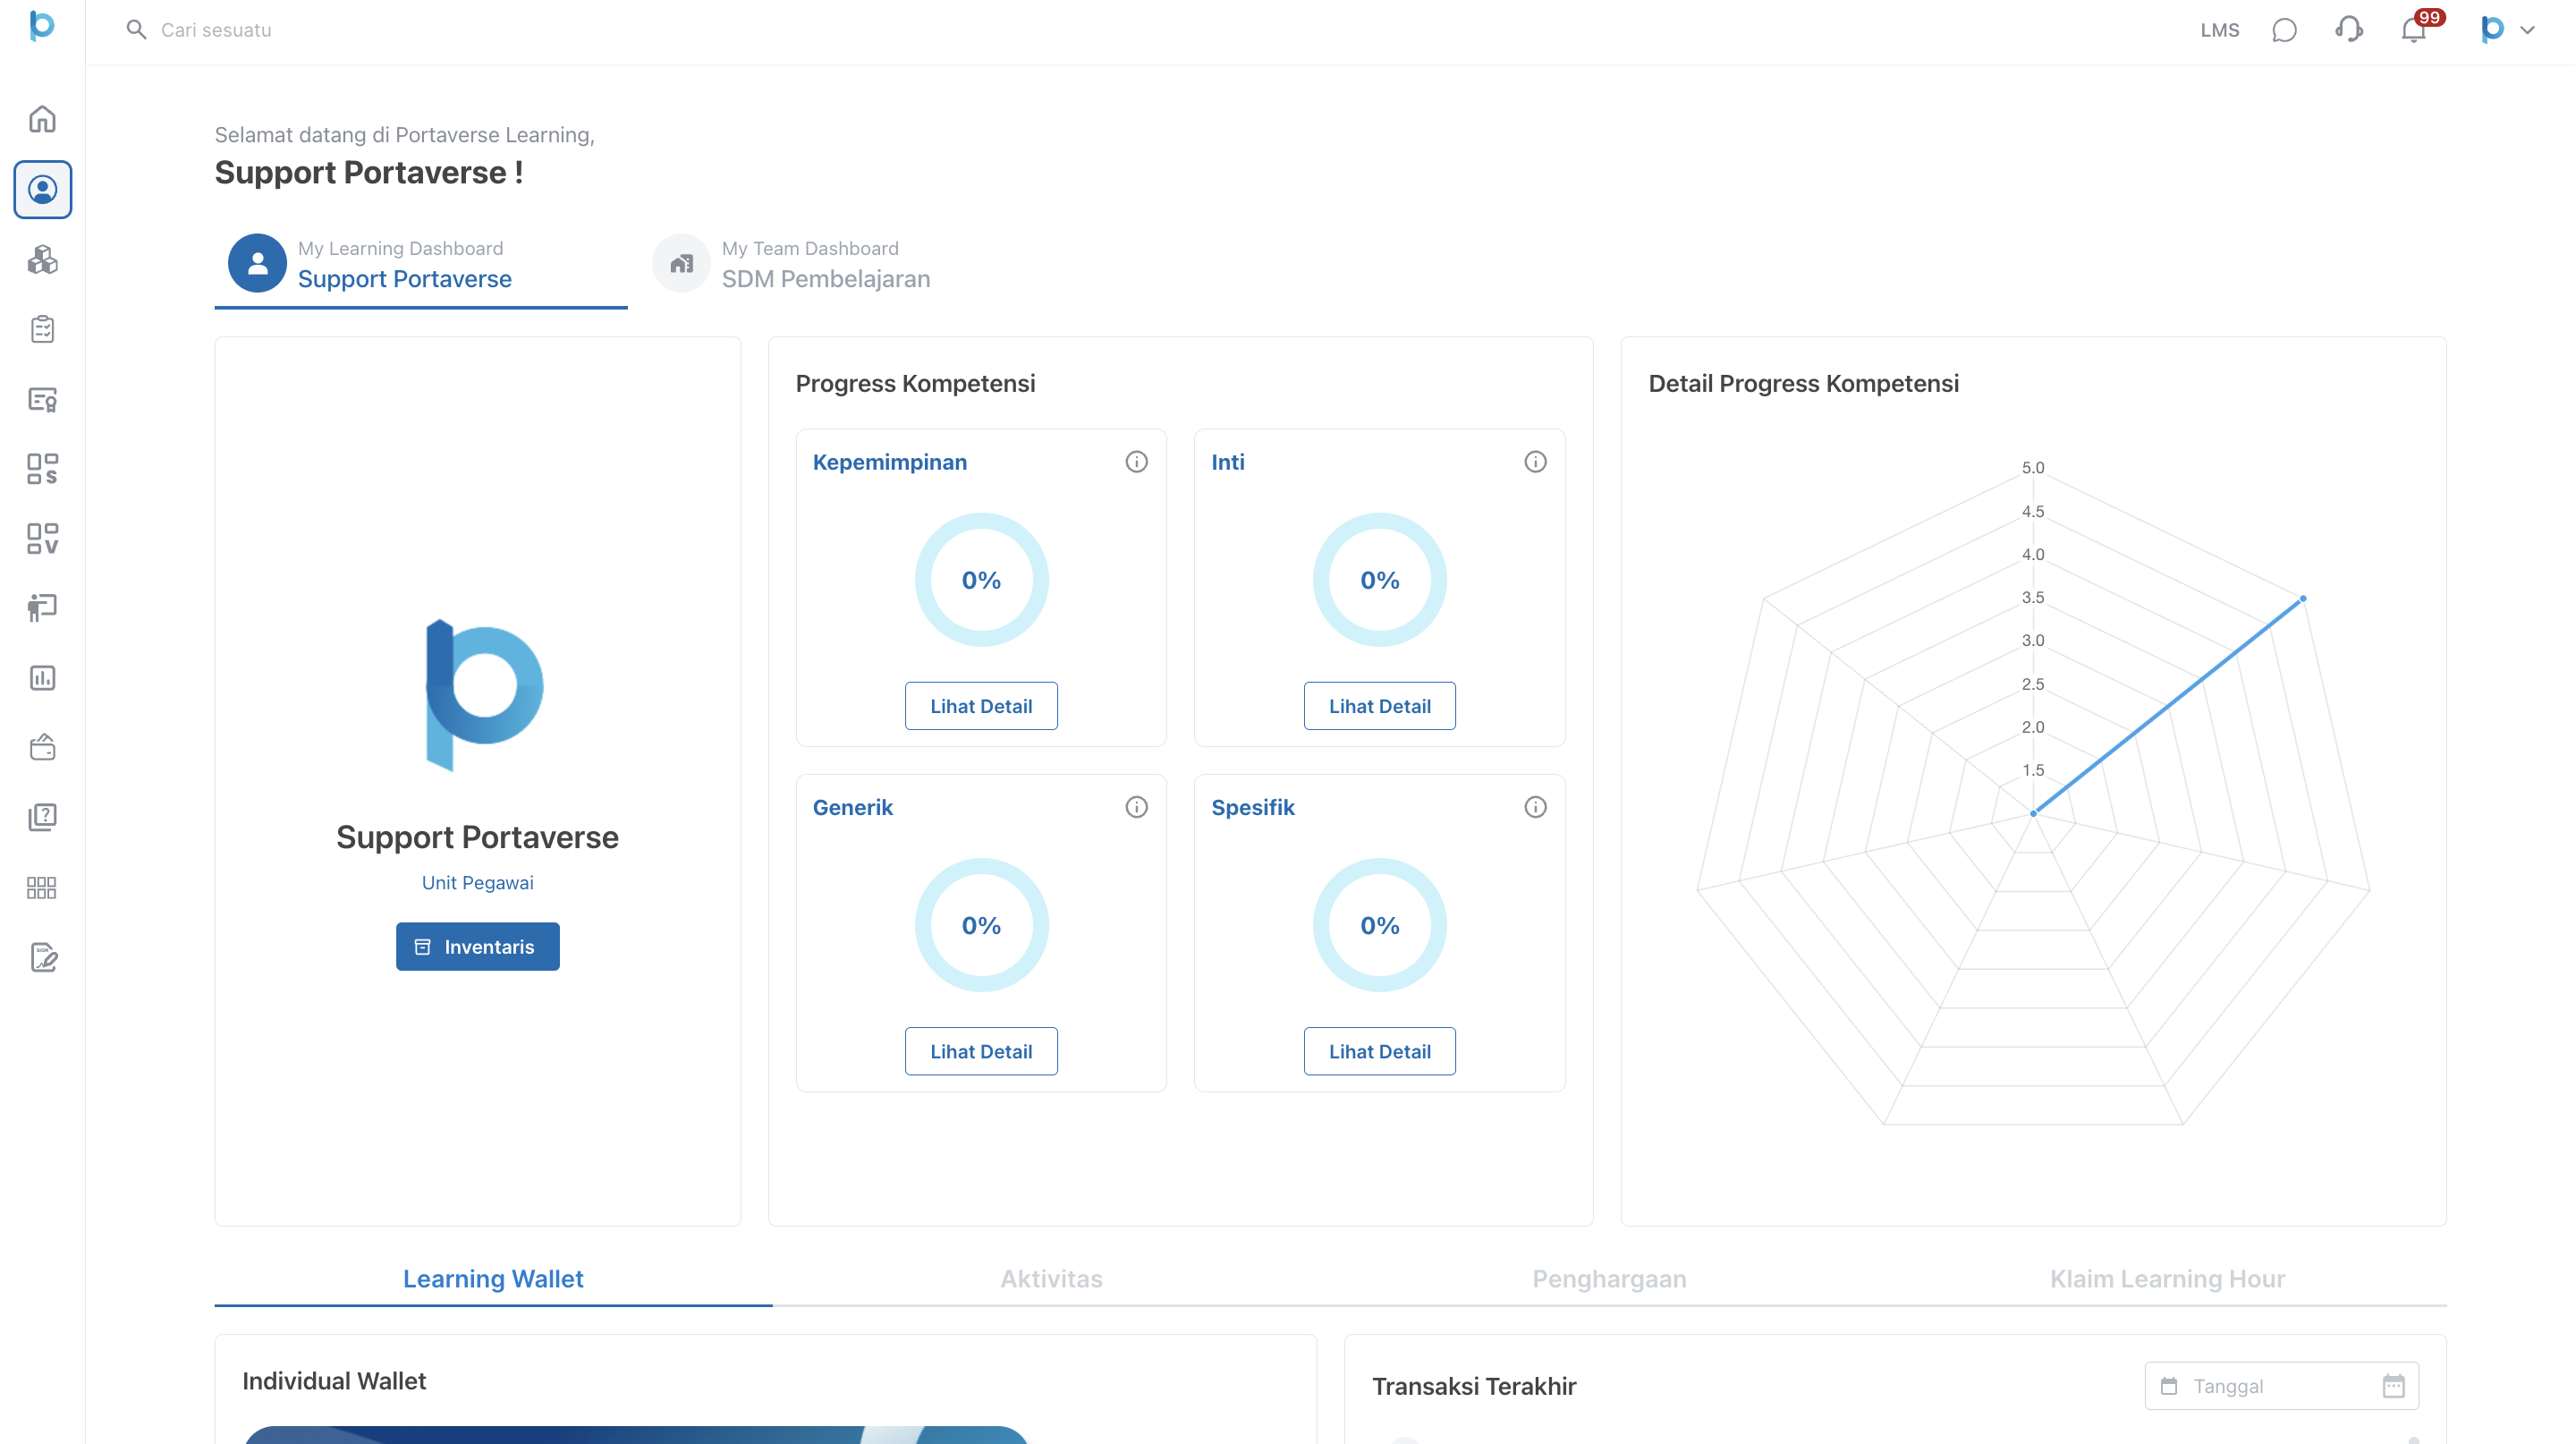
Task: Click the Inti 0% progress ring
Action: 1379,580
